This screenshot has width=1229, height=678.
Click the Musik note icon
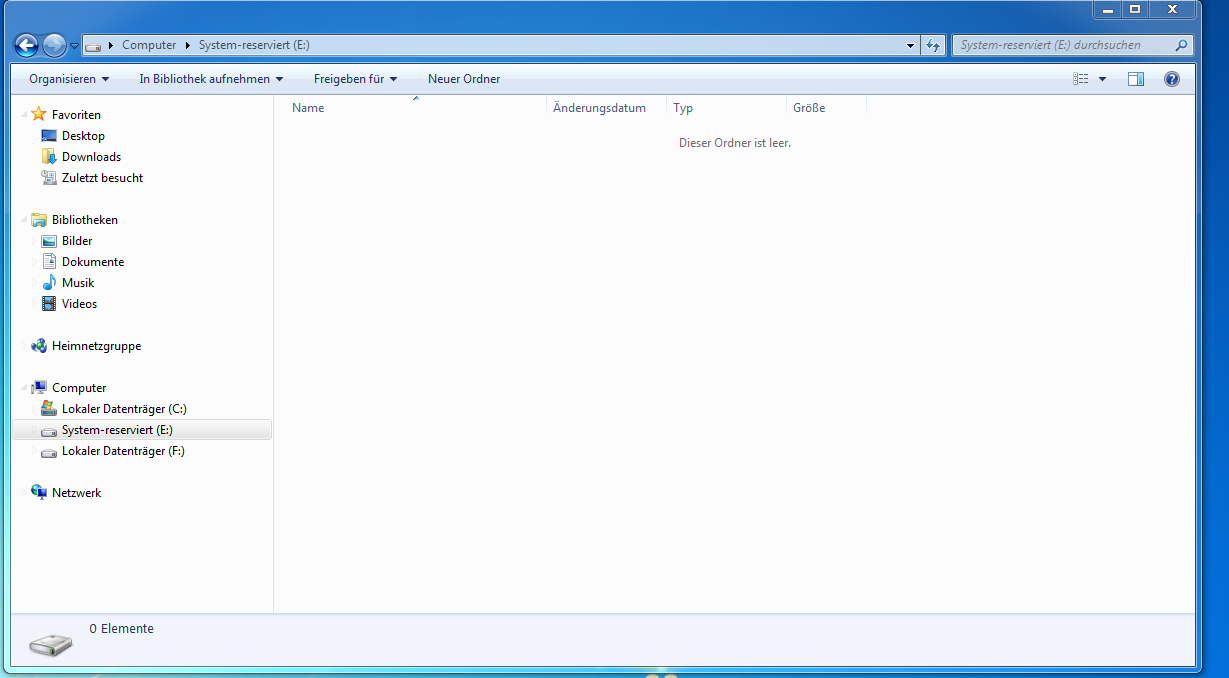click(49, 282)
